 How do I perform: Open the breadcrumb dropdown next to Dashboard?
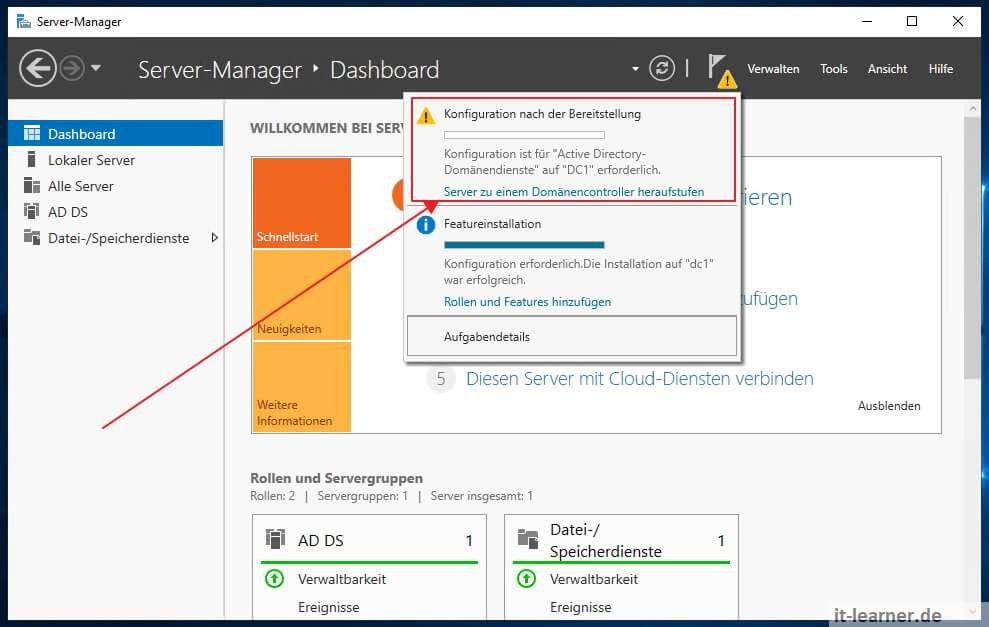point(634,68)
